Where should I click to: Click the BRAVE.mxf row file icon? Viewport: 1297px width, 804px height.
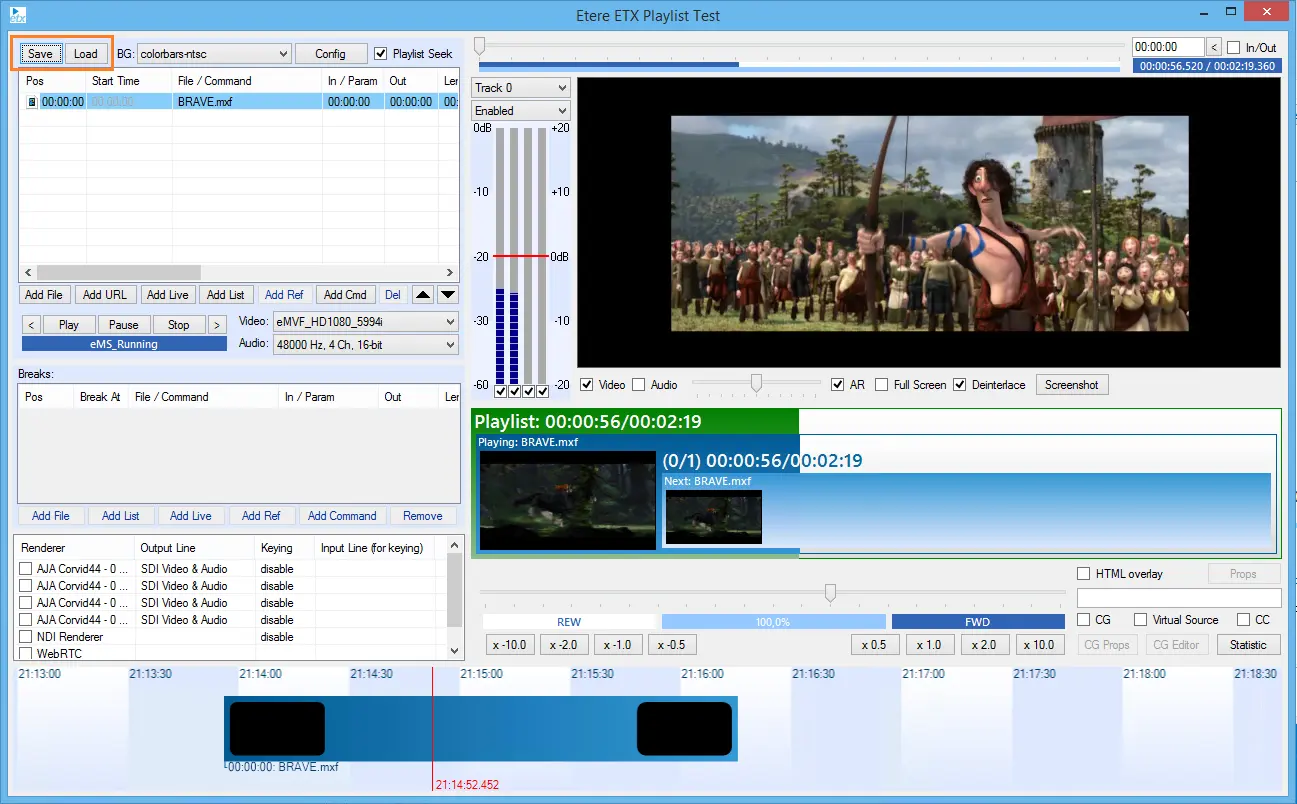pyautogui.click(x=31, y=102)
